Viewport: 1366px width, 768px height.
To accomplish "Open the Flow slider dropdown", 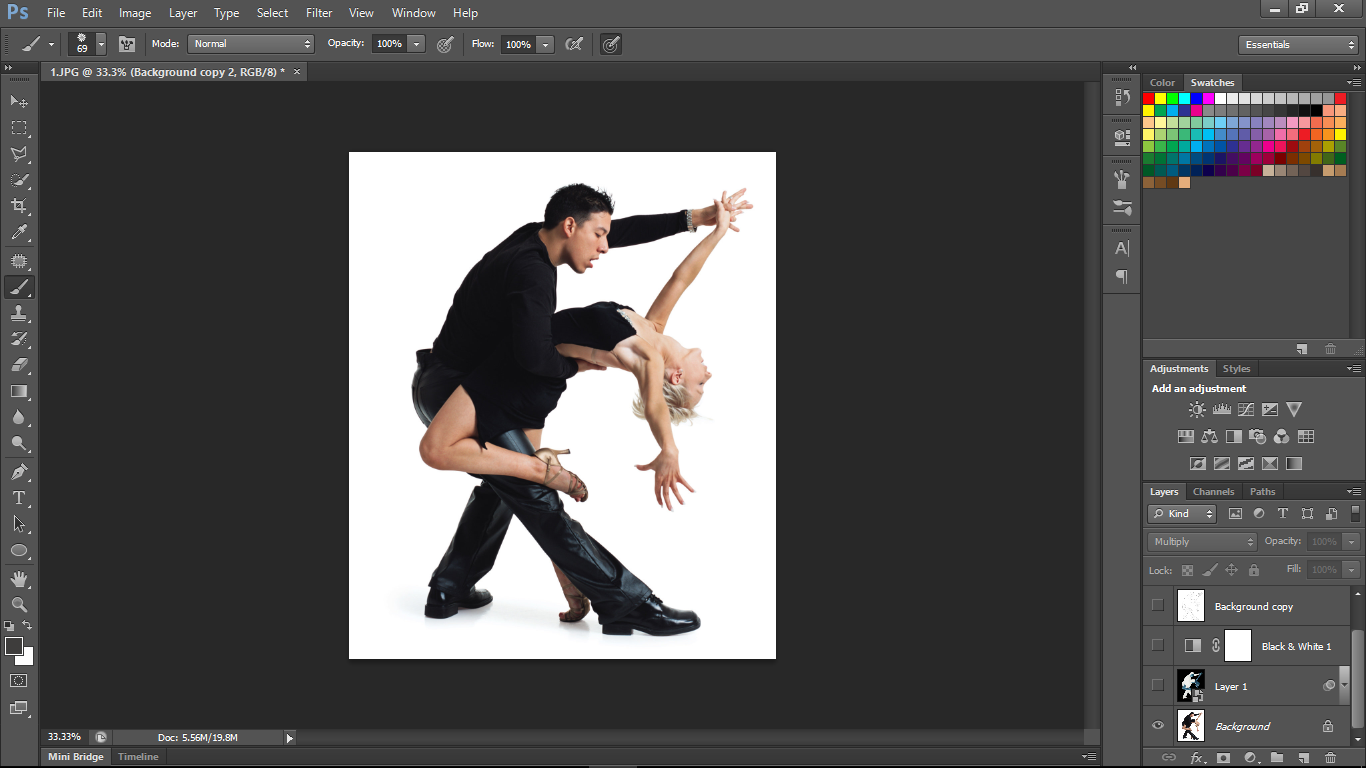I will pyautogui.click(x=545, y=44).
